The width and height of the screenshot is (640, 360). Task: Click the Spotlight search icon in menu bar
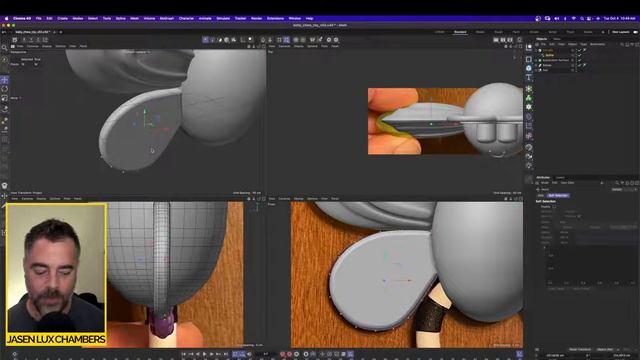tap(582, 18)
